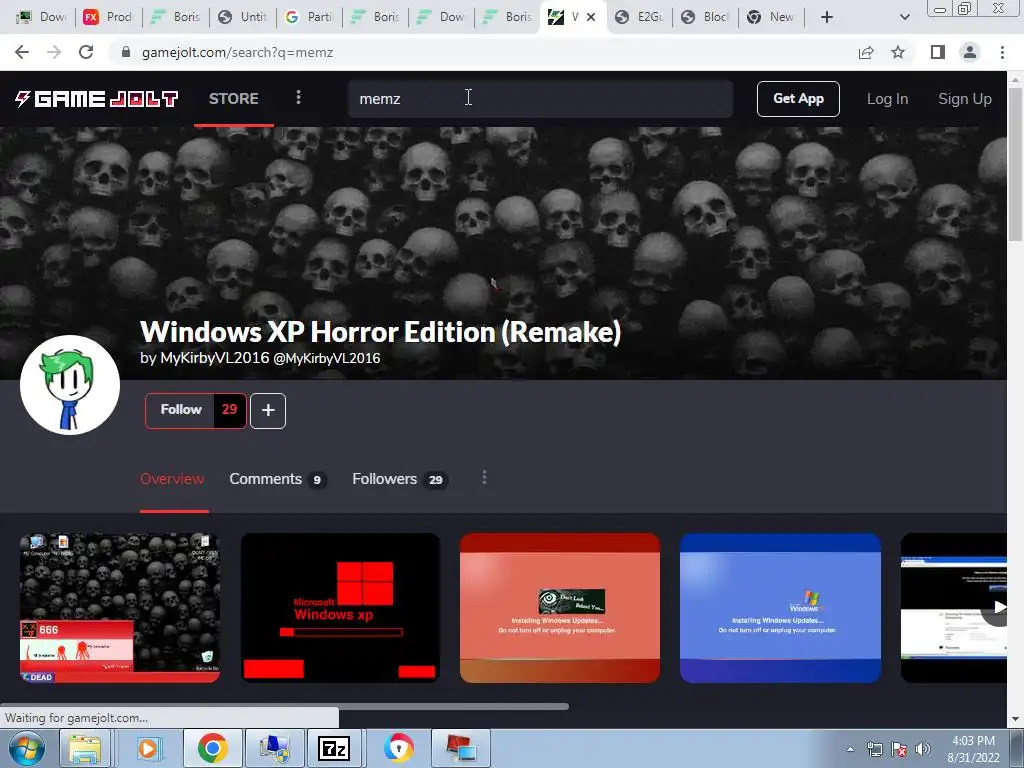Click the gamejolt.com address bar URL
The height and width of the screenshot is (768, 1024).
pyautogui.click(x=238, y=52)
